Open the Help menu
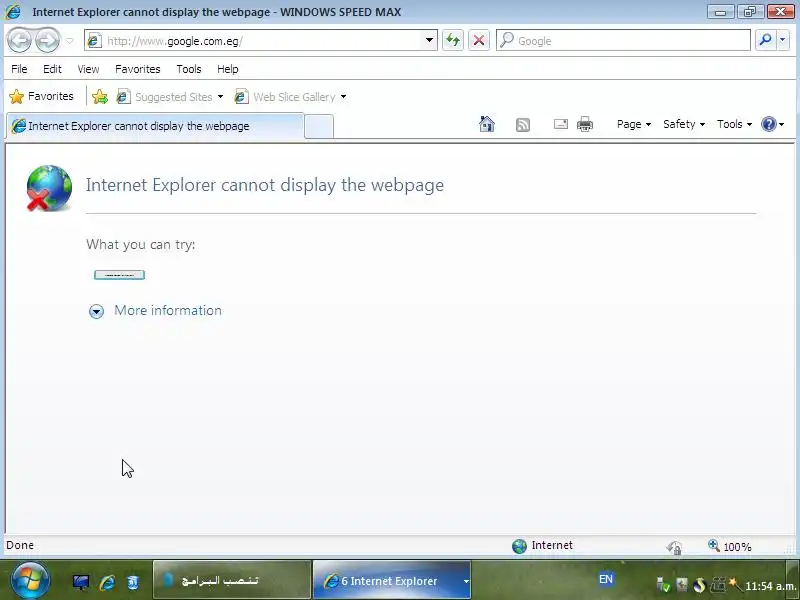The image size is (800, 600). pos(228,69)
